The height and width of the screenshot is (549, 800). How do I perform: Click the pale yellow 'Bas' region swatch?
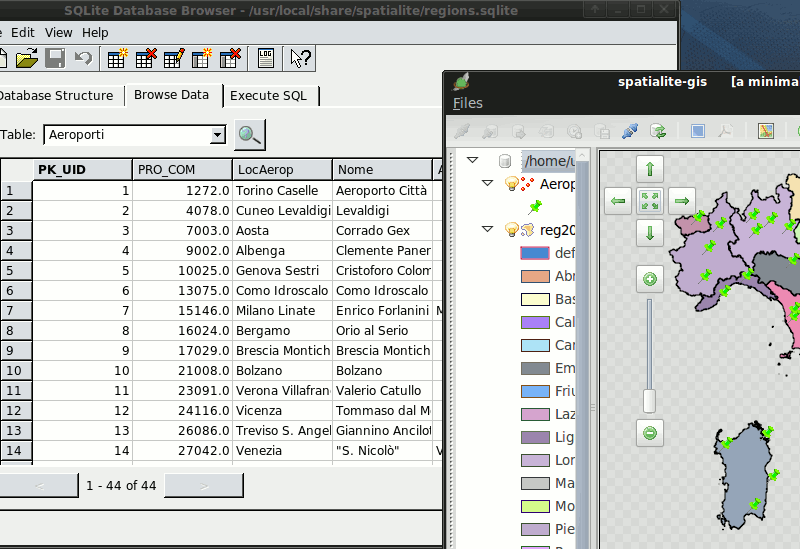[535, 299]
